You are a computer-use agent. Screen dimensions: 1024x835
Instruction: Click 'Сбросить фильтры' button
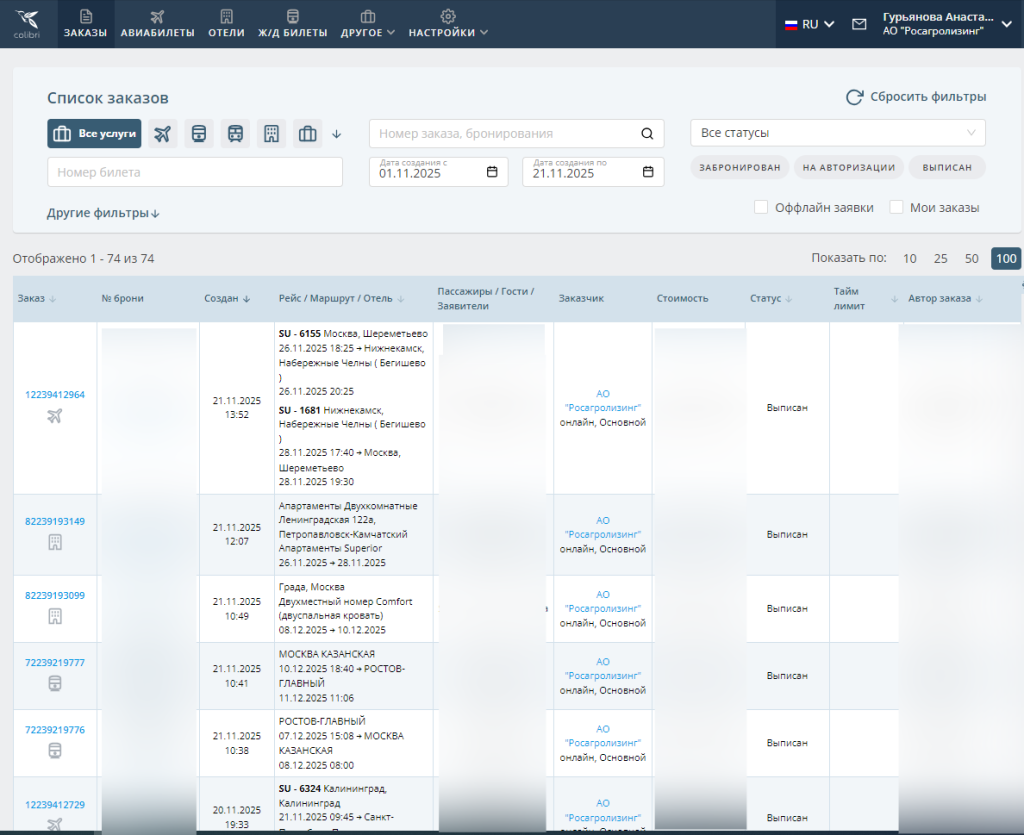click(x=916, y=97)
